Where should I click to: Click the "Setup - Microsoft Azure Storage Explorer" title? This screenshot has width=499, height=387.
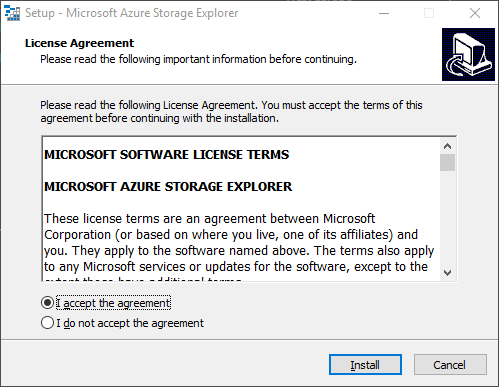pyautogui.click(x=131, y=13)
